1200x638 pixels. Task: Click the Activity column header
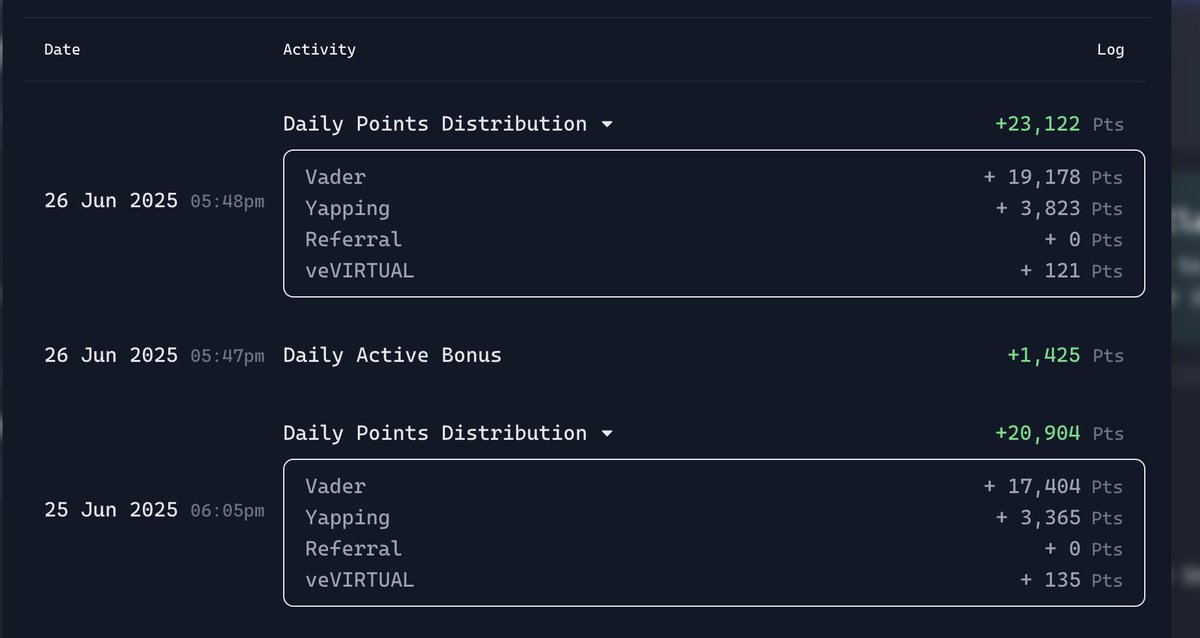point(319,49)
